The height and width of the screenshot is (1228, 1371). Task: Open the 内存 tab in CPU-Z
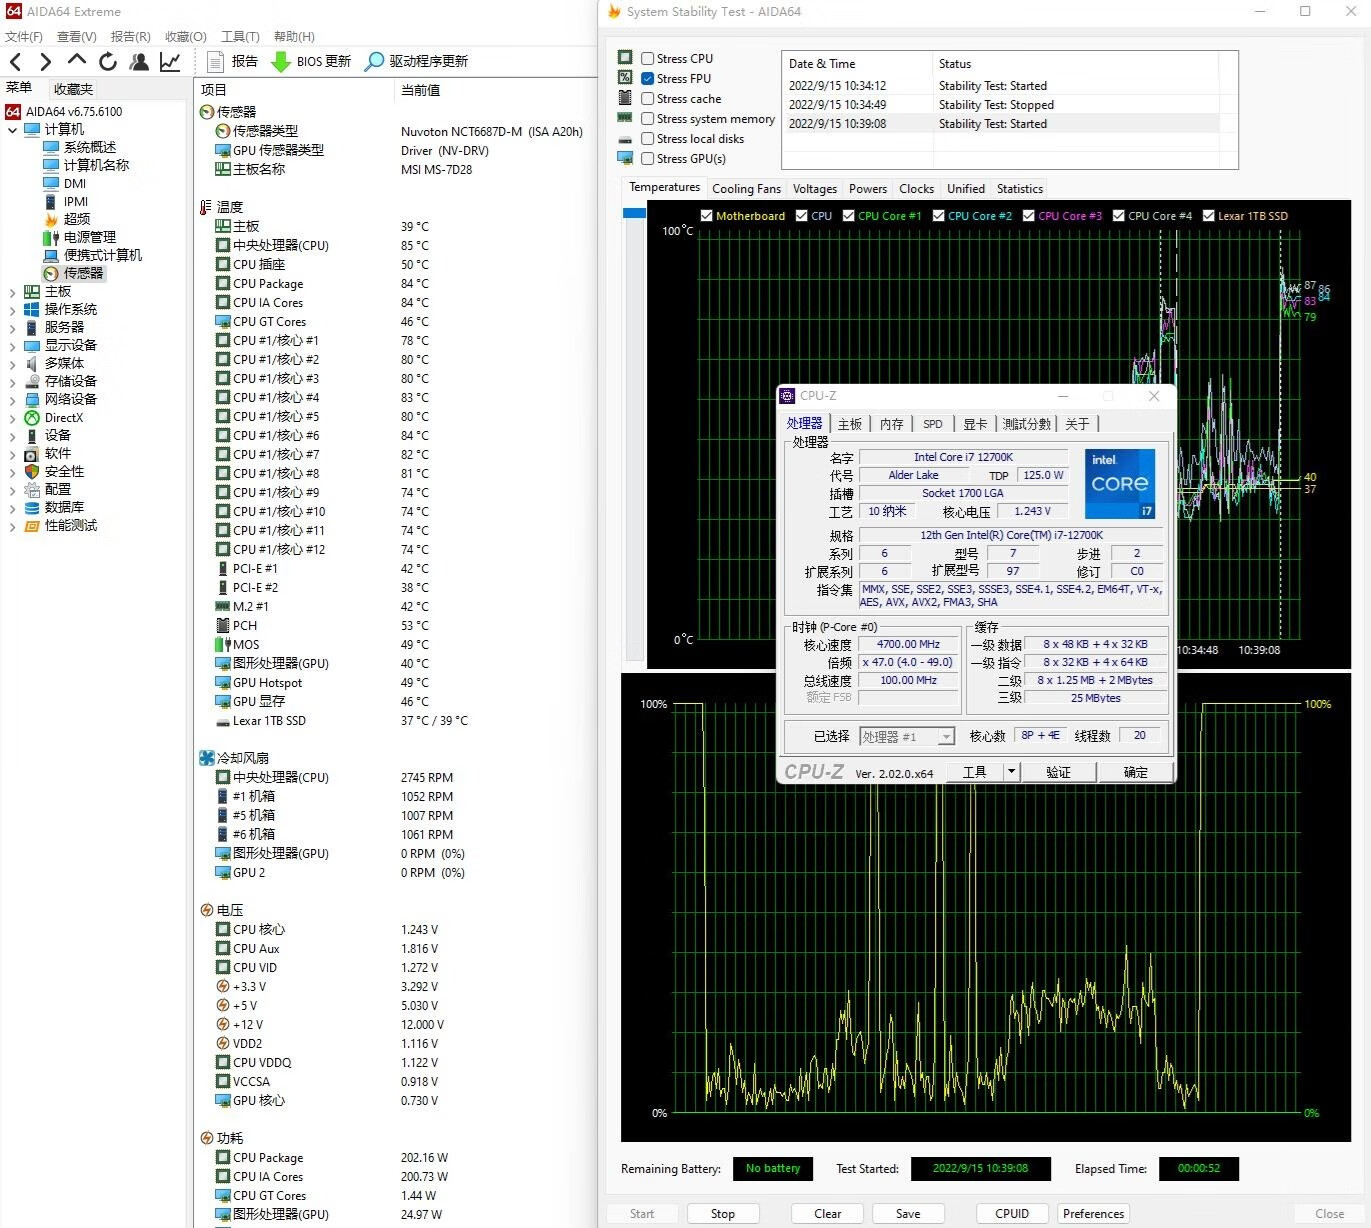(891, 424)
